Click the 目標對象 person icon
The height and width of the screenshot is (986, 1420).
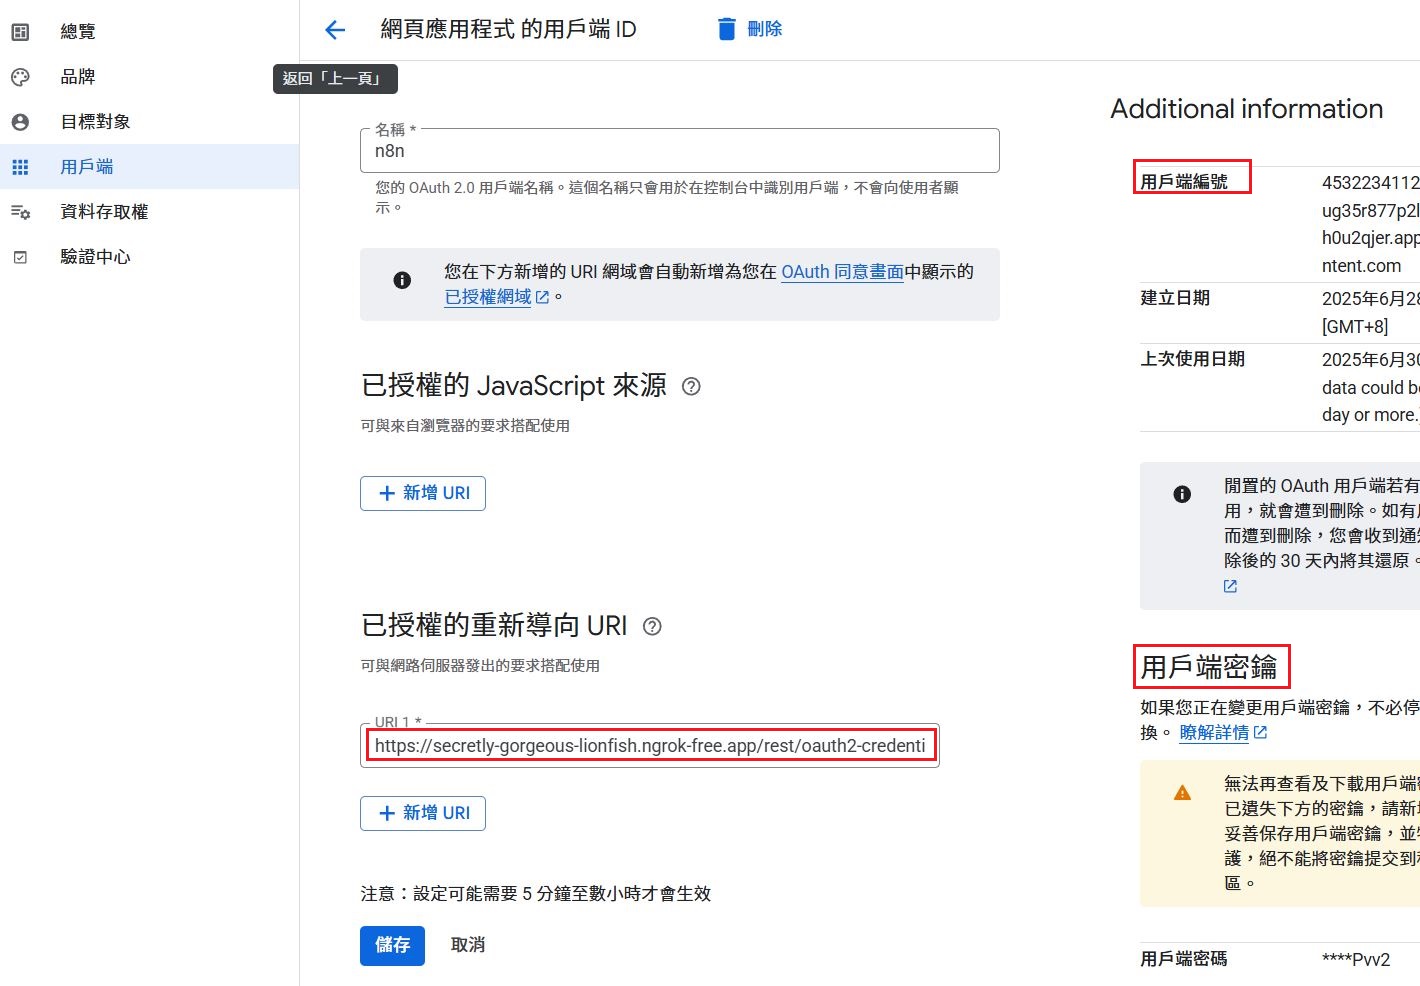[20, 122]
